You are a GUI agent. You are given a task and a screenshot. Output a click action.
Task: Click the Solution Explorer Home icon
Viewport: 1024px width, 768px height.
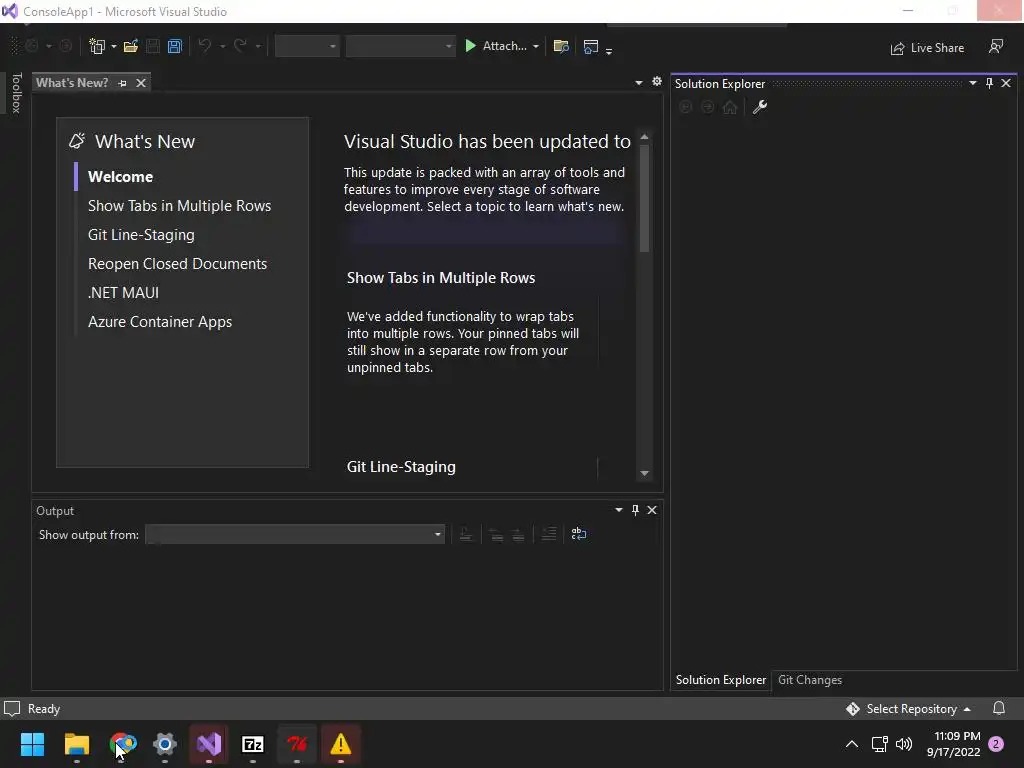pyautogui.click(x=730, y=107)
